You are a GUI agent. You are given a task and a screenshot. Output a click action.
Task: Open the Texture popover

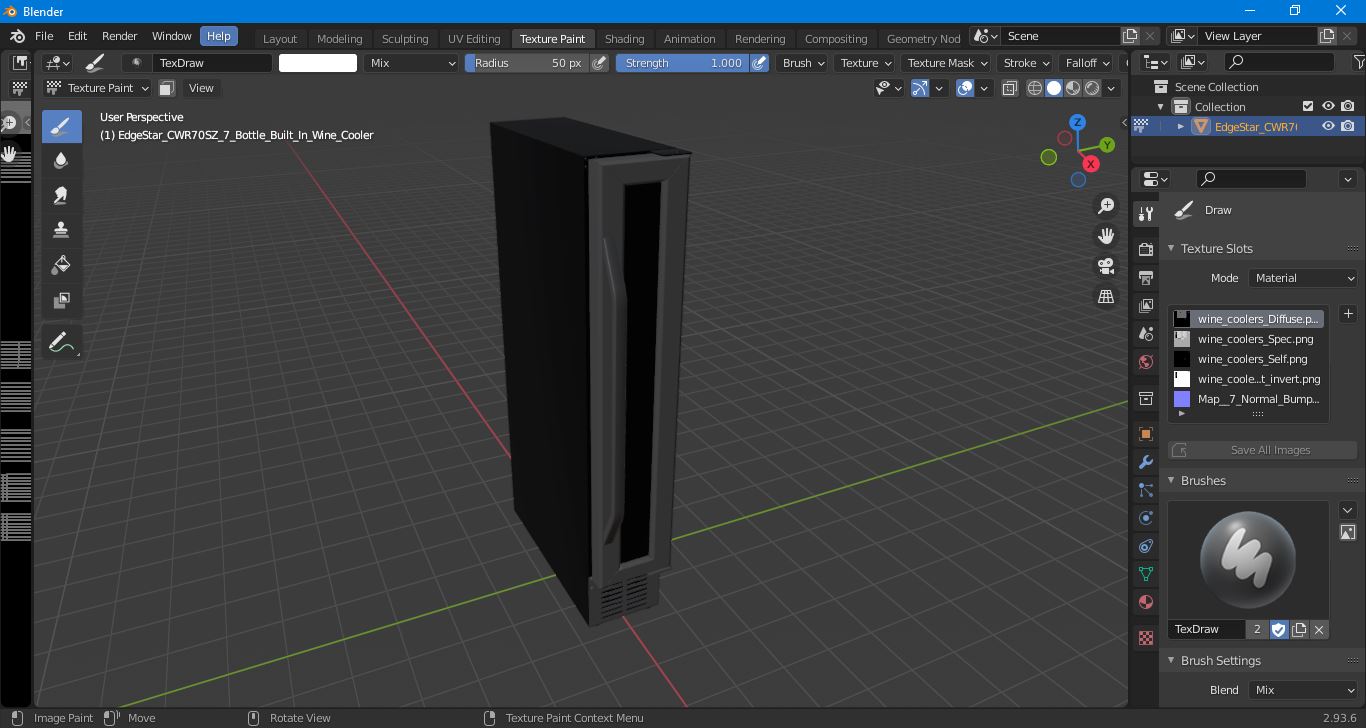pos(865,63)
